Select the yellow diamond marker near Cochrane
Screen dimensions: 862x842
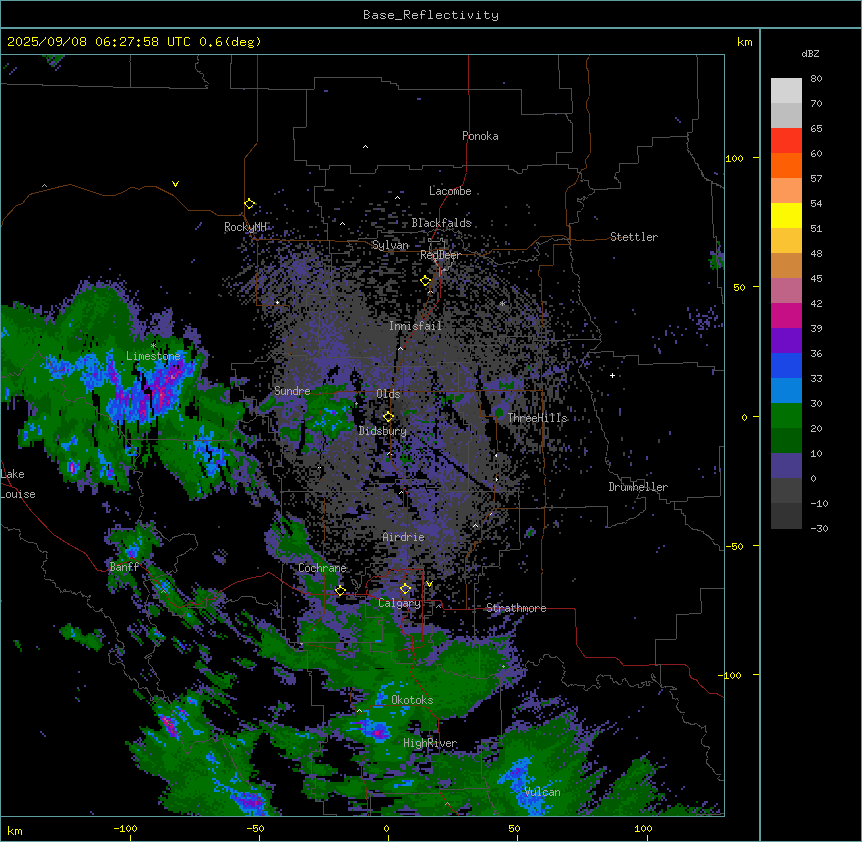coord(340,591)
